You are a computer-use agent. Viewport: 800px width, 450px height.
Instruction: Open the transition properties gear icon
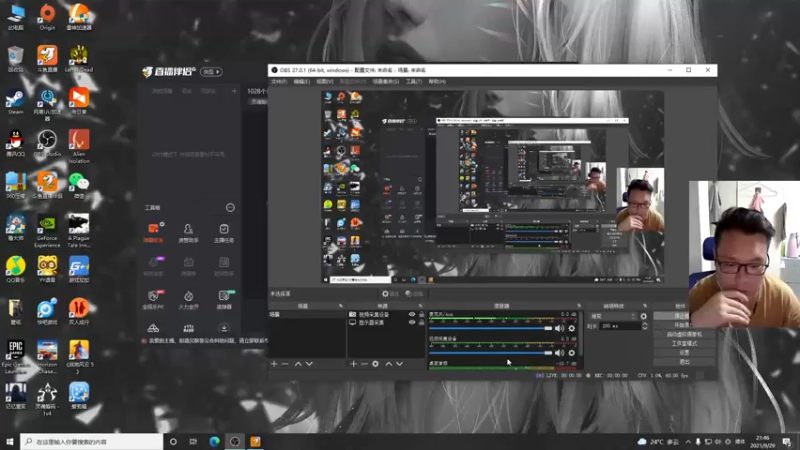pos(643,316)
